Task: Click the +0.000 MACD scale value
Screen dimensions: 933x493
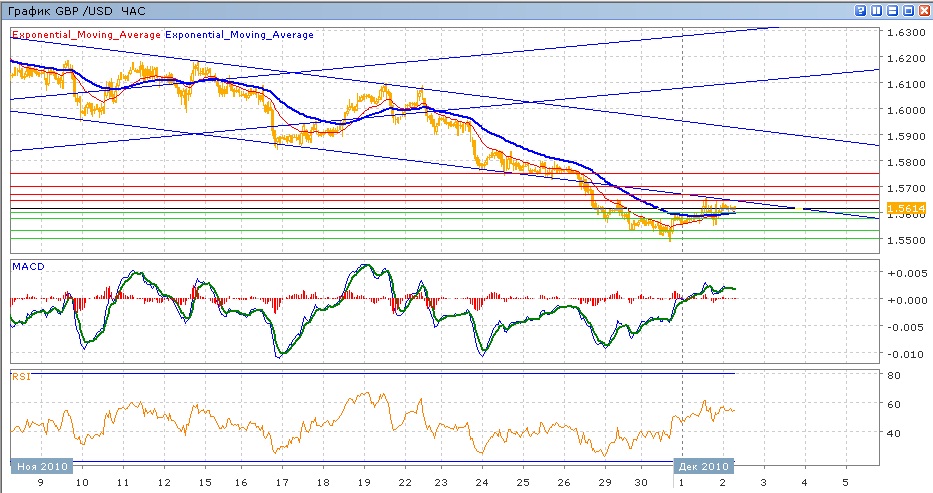Action: pyautogui.click(x=906, y=300)
